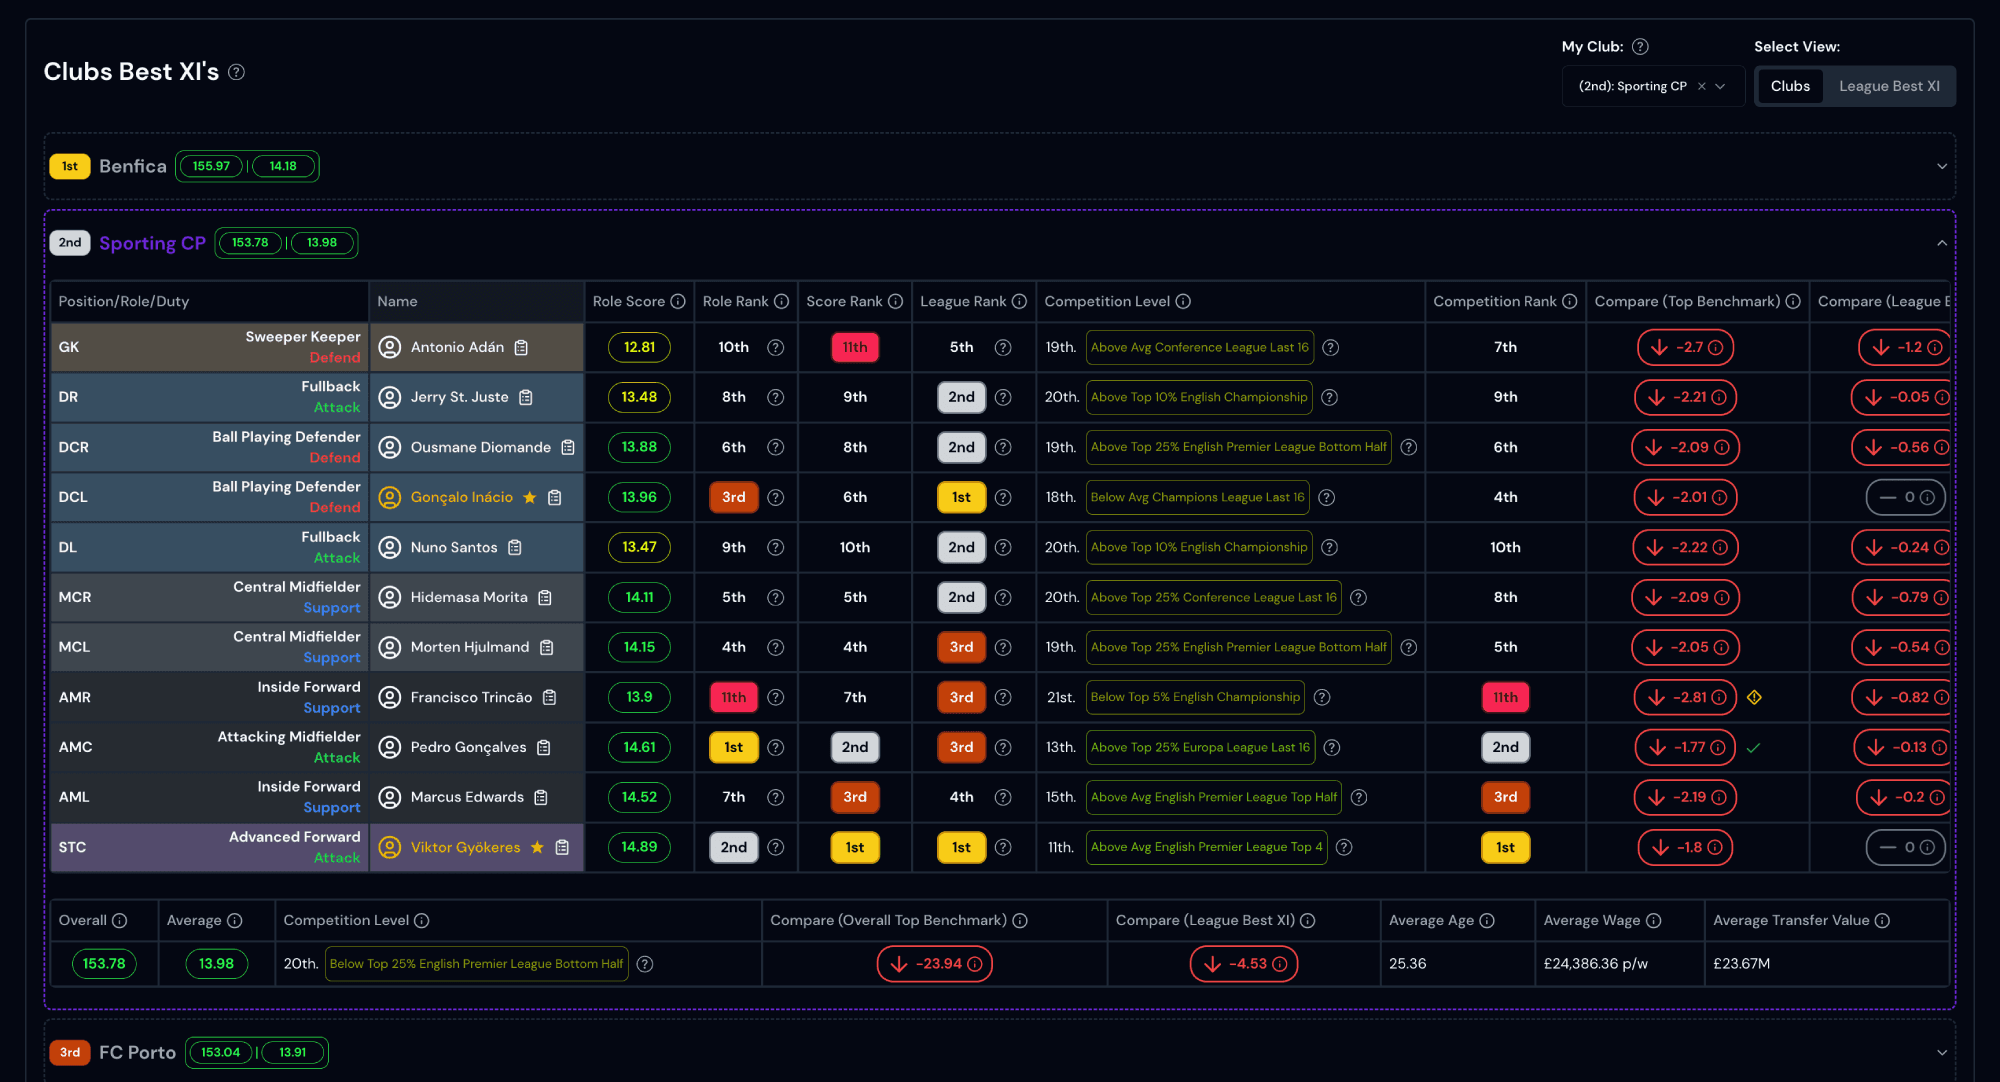This screenshot has width=2000, height=1082.
Task: Open Ousmane Diomande's clipboard report icon
Action: (568, 447)
